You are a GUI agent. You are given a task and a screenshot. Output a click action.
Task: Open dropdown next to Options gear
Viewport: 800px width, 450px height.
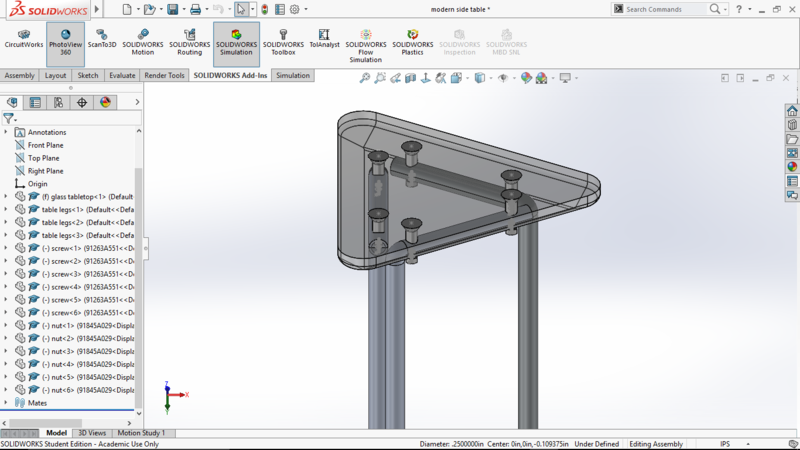(306, 9)
